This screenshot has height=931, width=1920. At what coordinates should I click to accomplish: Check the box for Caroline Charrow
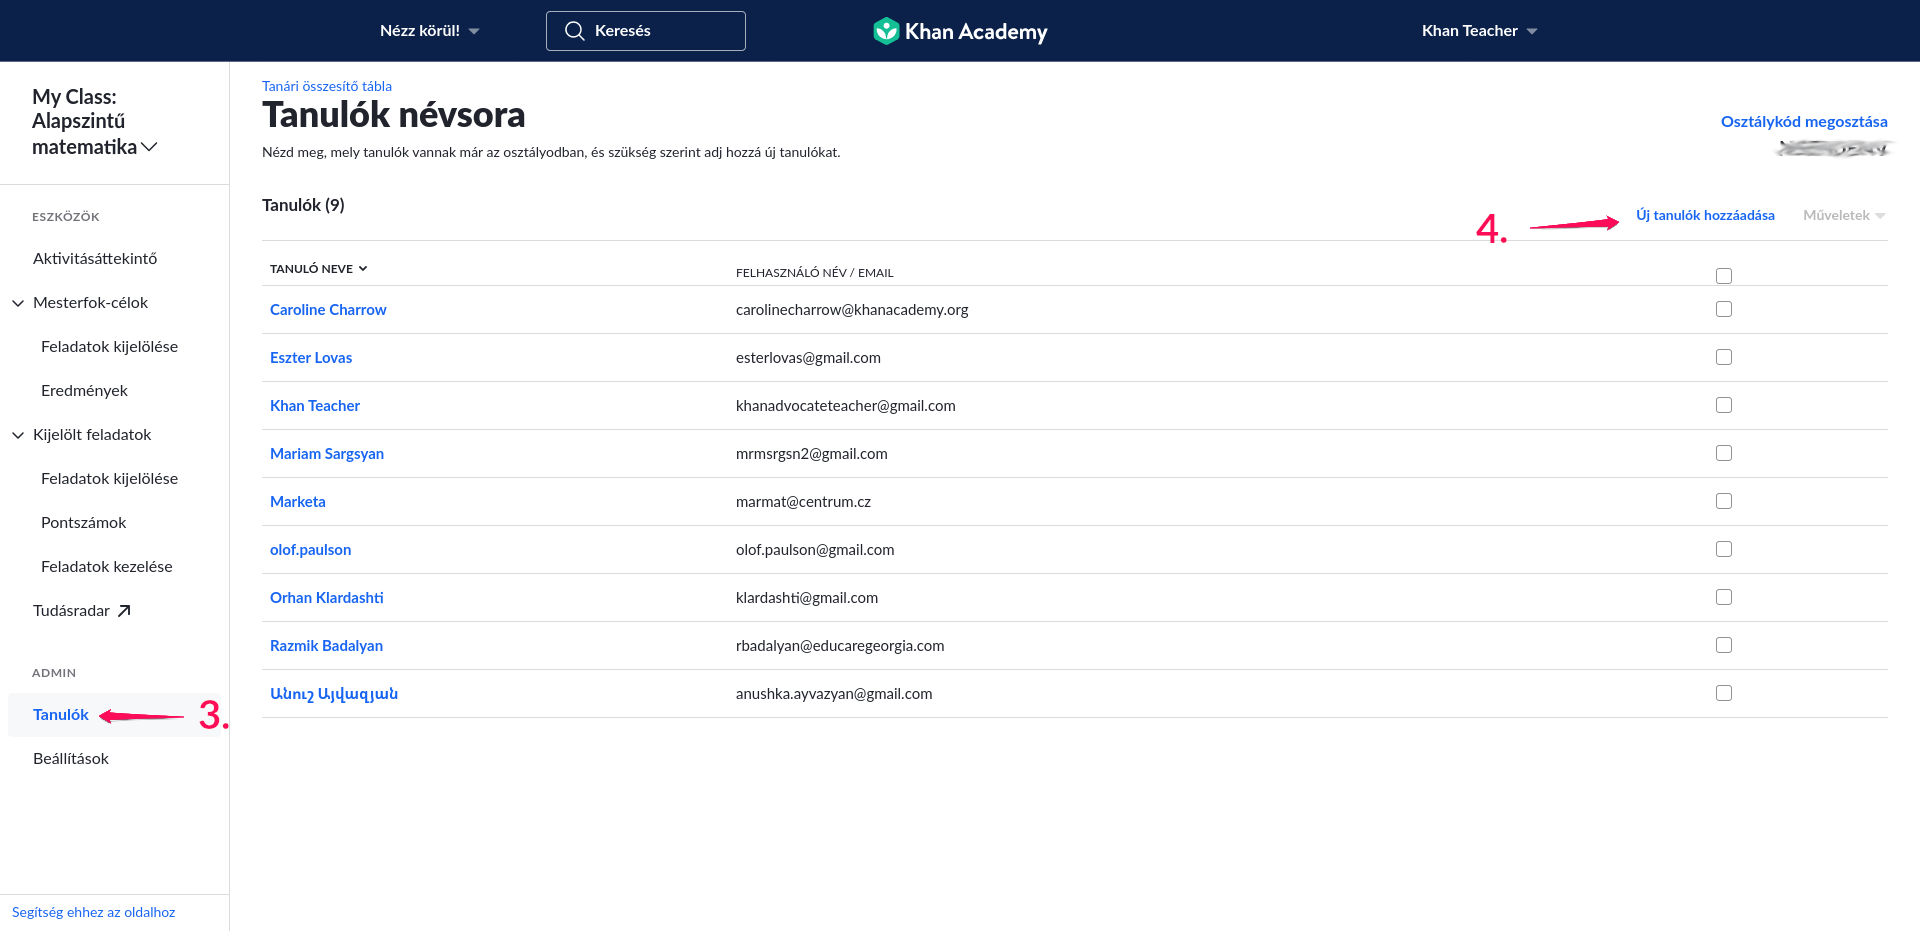[x=1724, y=309]
